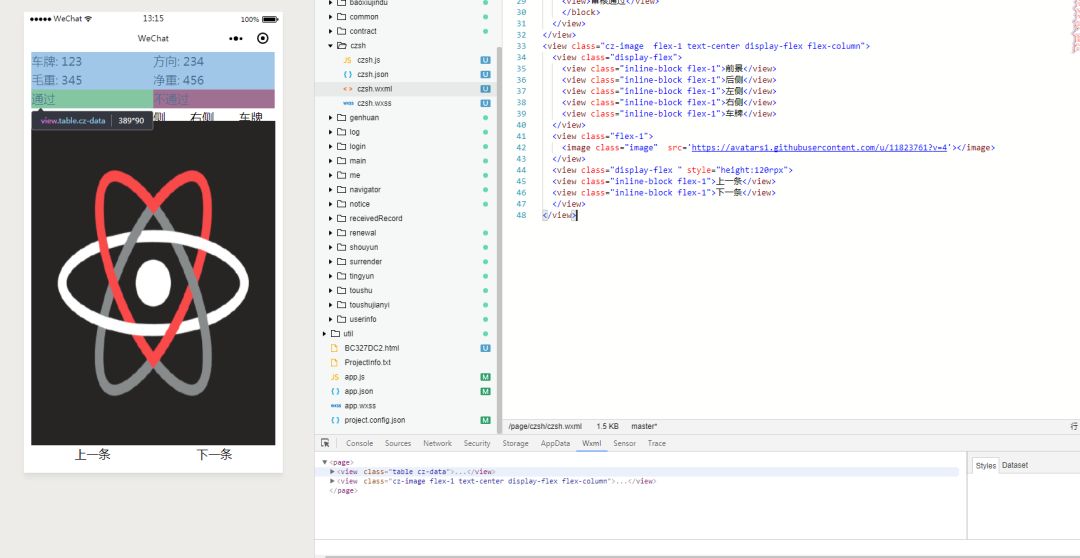
Task: Tap 上一条 in the simulator
Action: [92, 455]
